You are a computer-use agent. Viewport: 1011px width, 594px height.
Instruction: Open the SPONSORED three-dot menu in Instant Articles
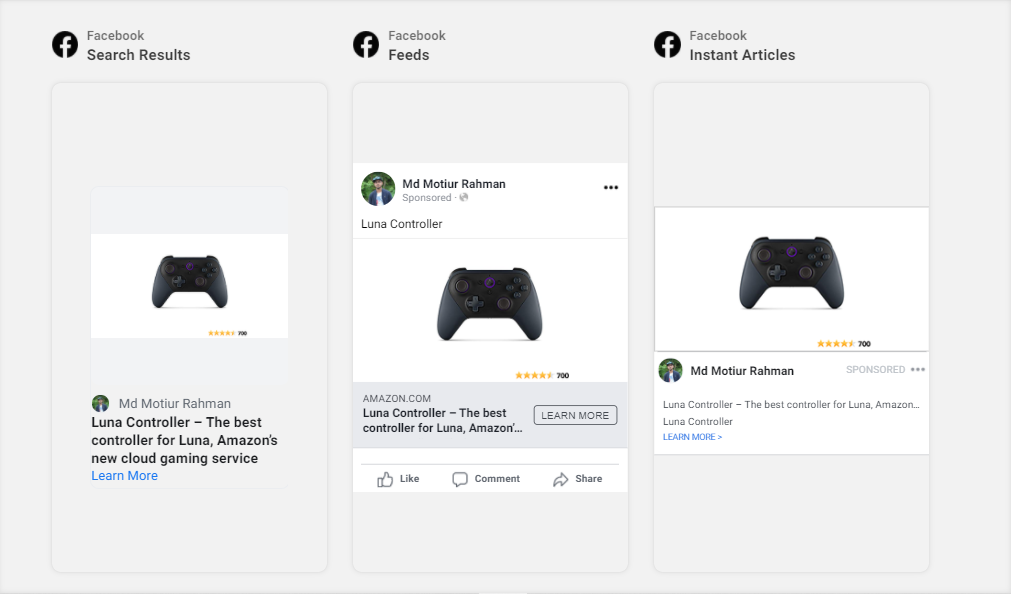point(917,369)
